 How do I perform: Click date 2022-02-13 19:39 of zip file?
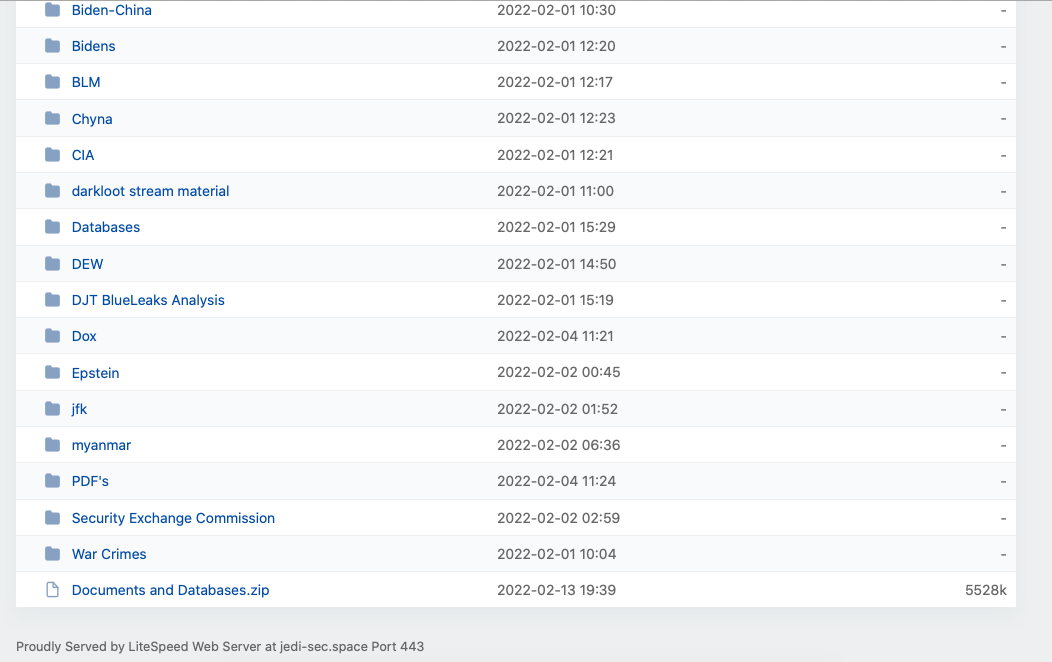click(x=556, y=590)
